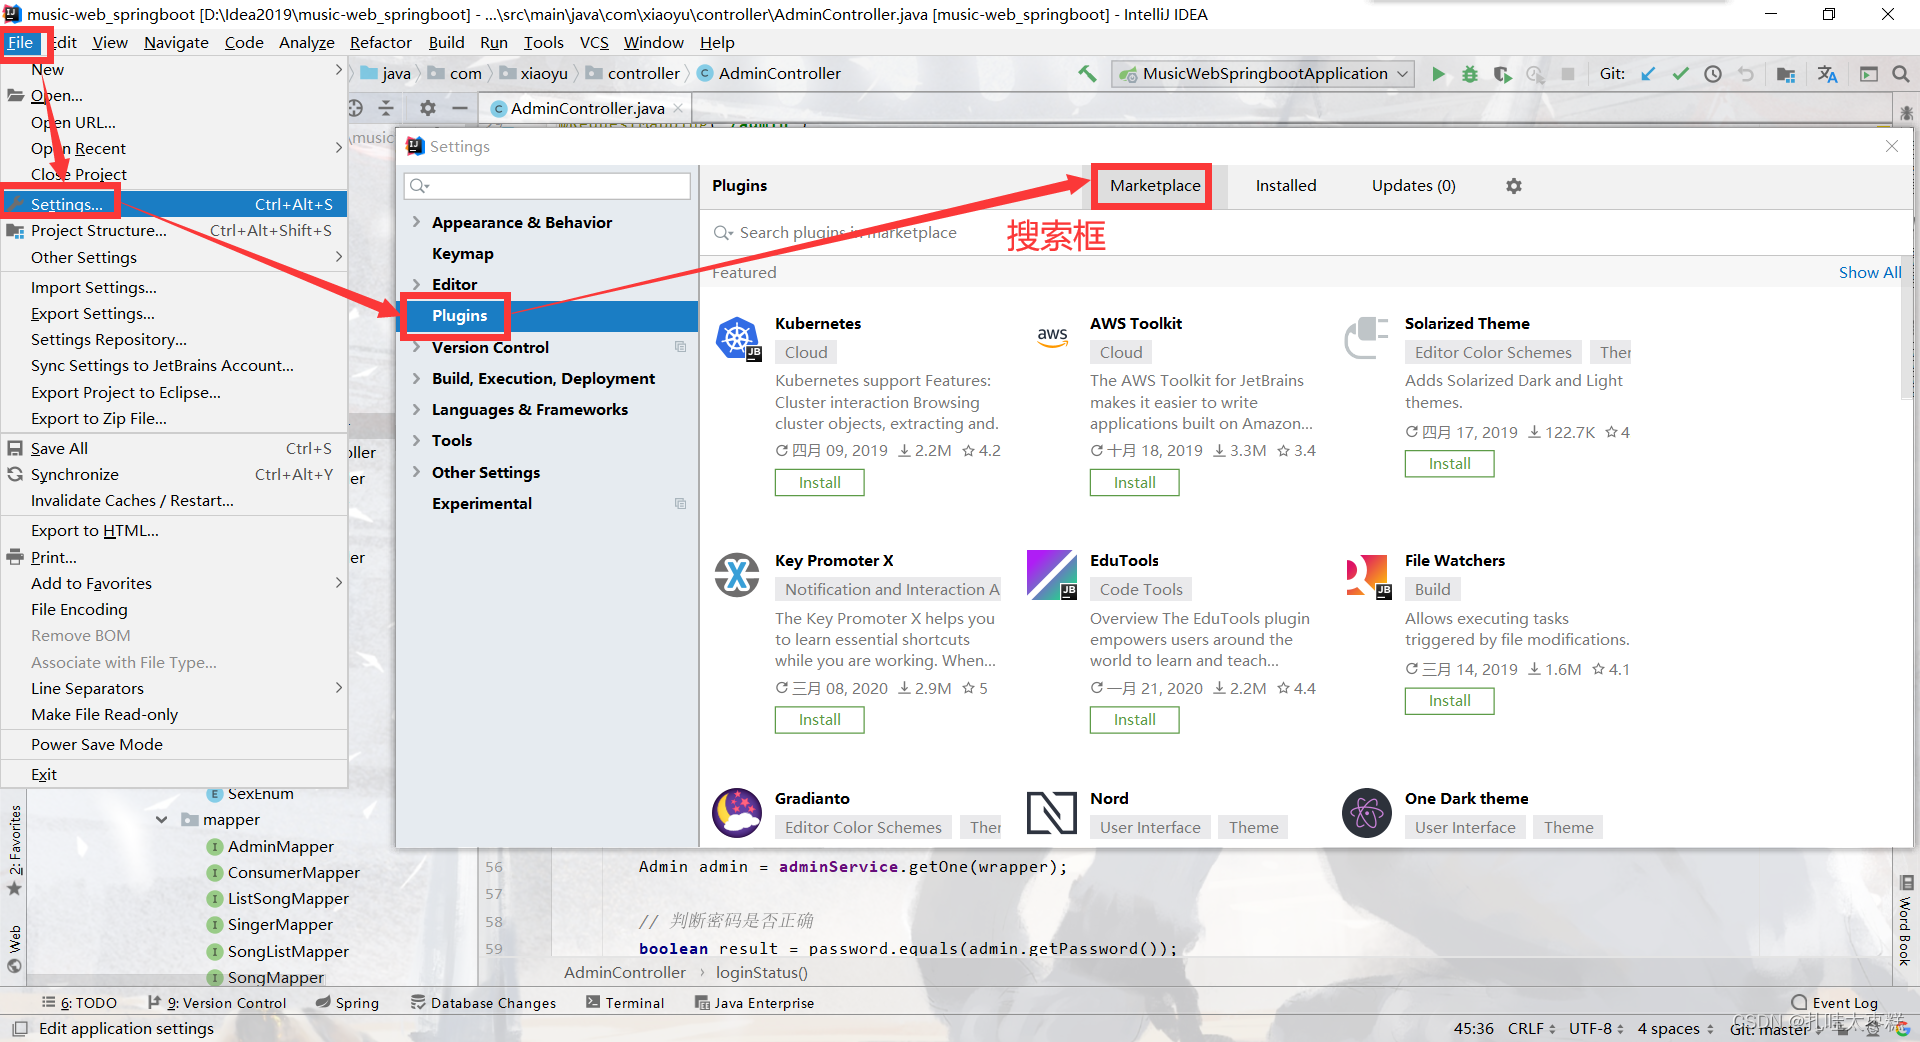Click the Search Everywhere magnifier icon
The image size is (1920, 1042).
[1901, 74]
